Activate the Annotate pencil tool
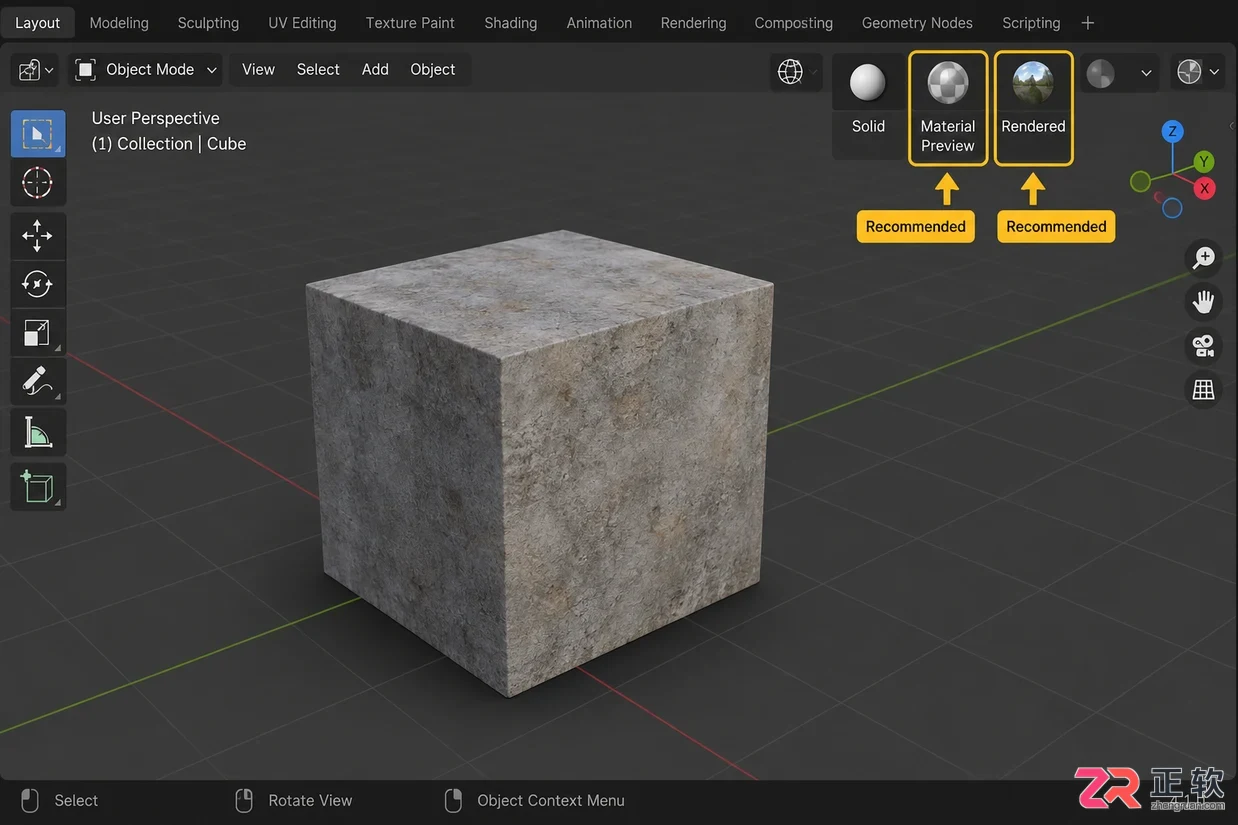 tap(38, 382)
